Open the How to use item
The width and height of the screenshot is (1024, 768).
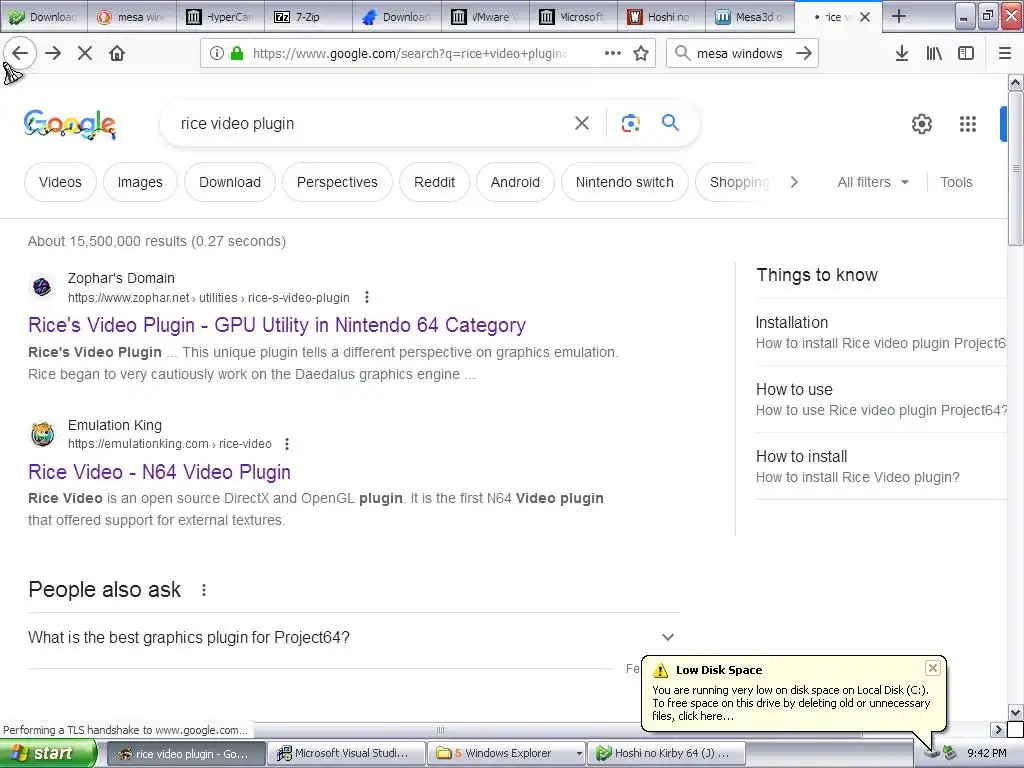tap(881, 399)
